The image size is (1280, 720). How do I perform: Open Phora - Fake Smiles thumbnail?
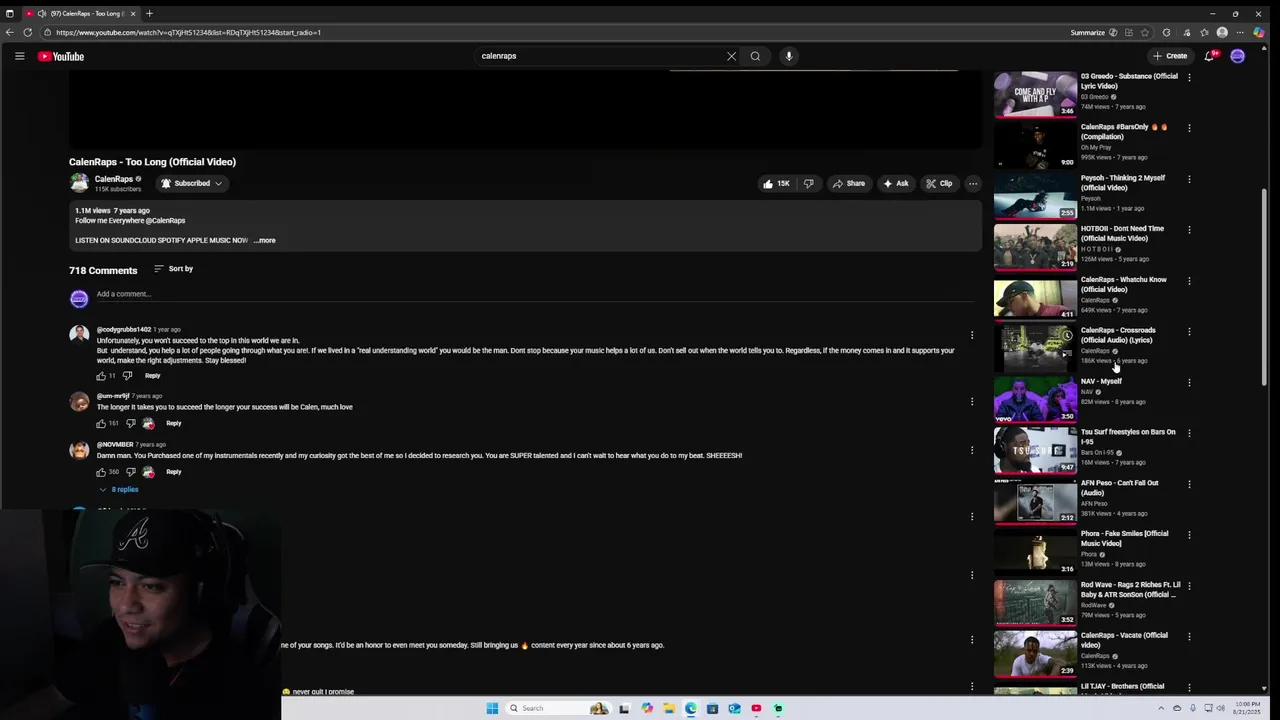tap(1035, 552)
